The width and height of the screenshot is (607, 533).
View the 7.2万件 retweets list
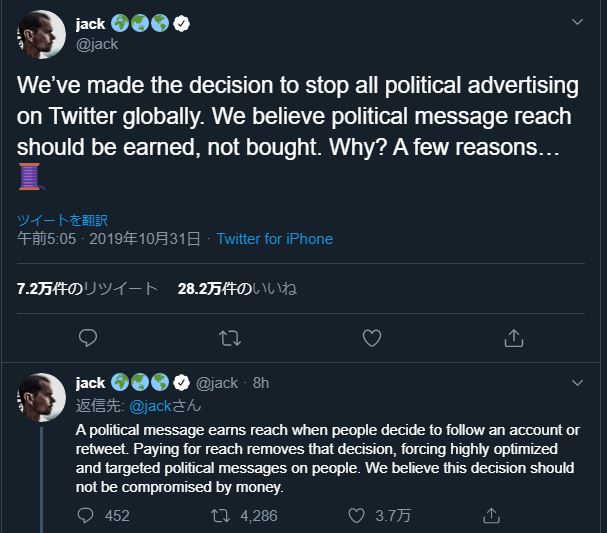click(87, 289)
